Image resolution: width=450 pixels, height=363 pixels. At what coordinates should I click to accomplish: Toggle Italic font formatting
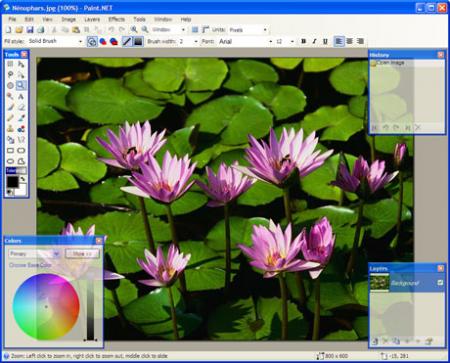[x=314, y=41]
